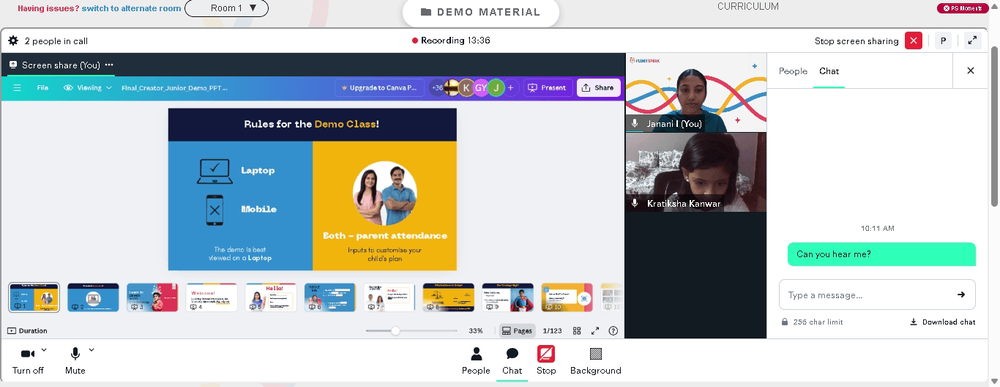Click the 1/123 page counter
The image size is (1000, 387).
coord(552,331)
